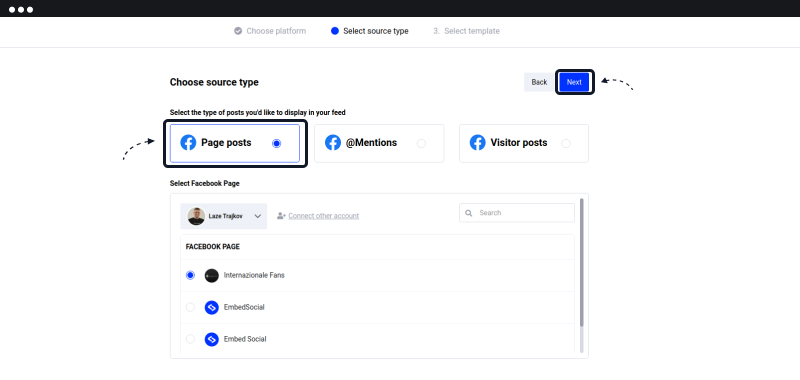Click the EmbedSocial page logo icon
The height and width of the screenshot is (380, 800).
click(212, 308)
